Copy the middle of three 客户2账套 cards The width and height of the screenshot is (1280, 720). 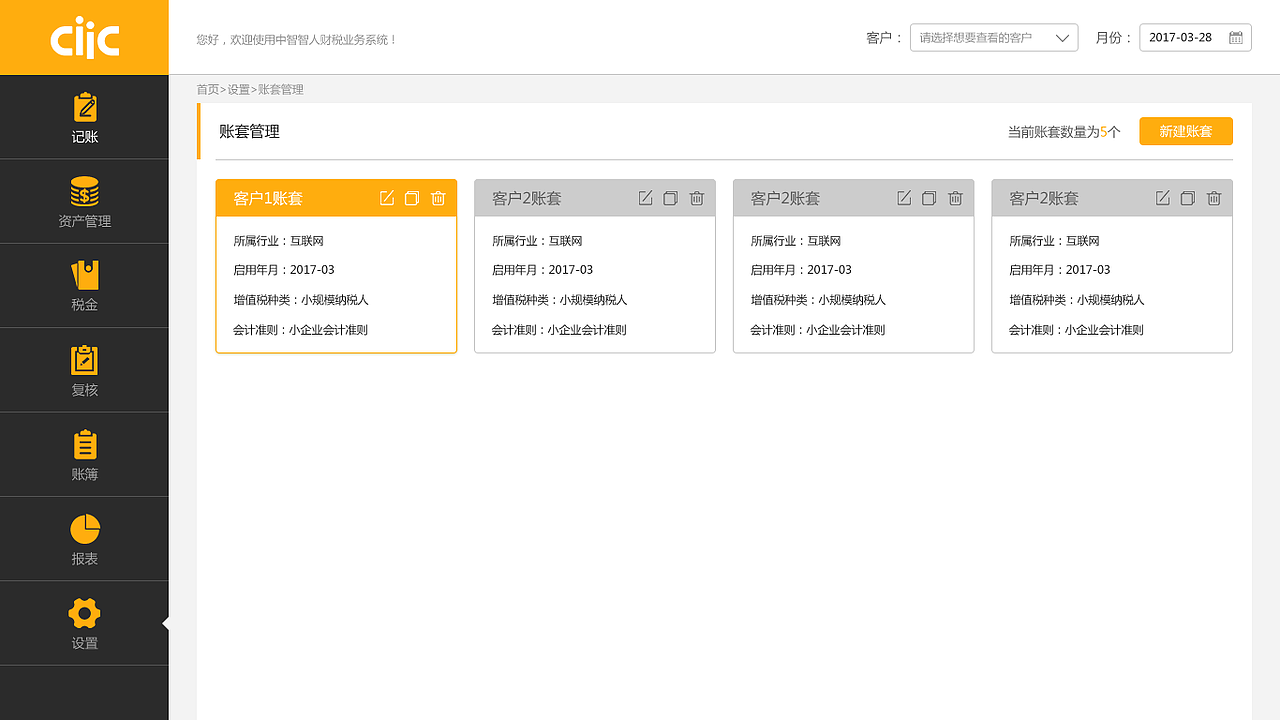pos(929,198)
